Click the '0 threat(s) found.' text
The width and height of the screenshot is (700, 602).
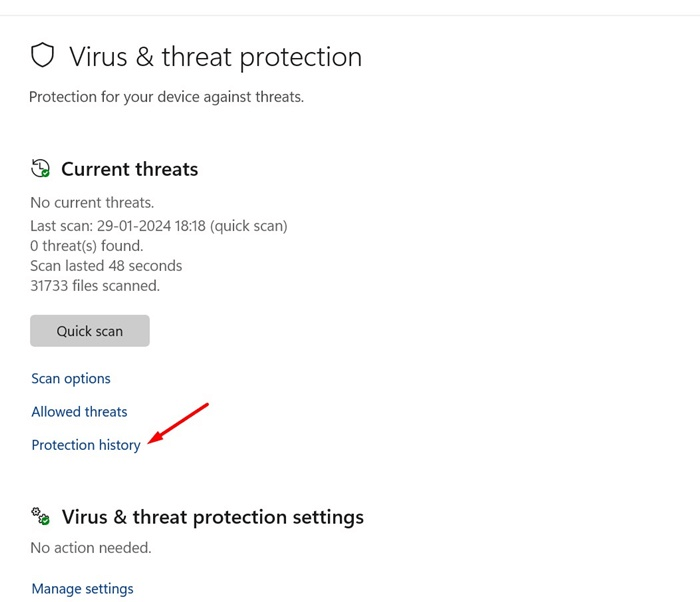87,246
